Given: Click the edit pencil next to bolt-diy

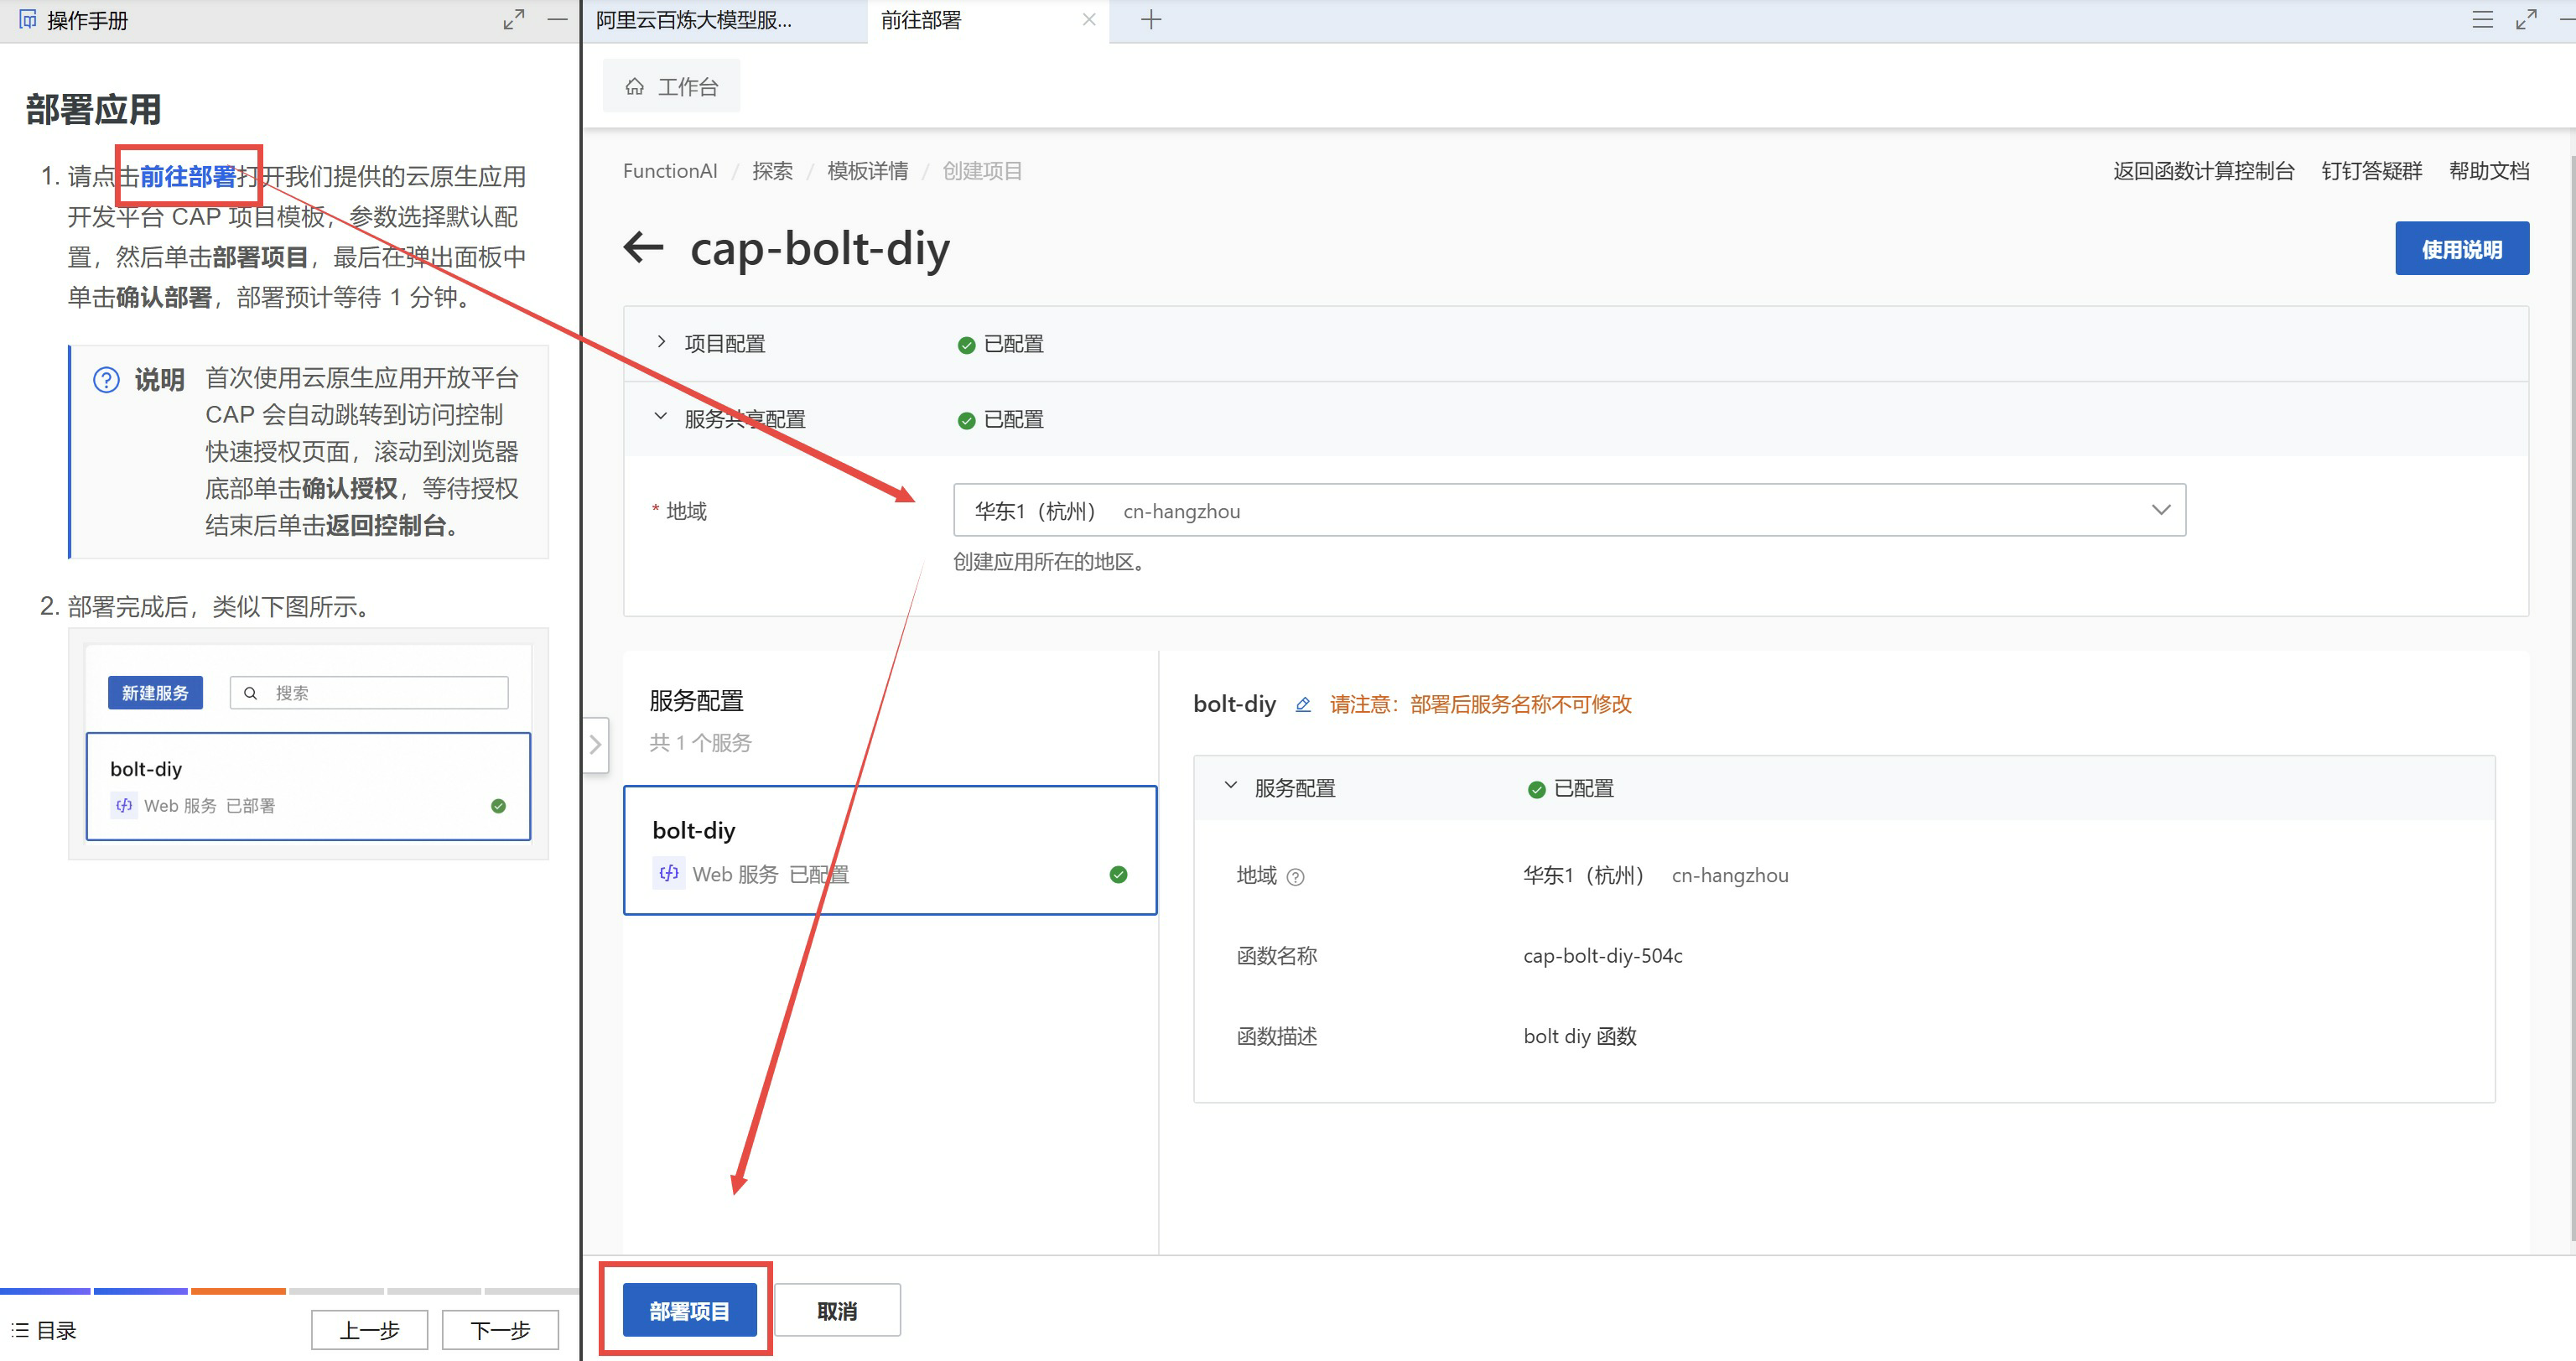Looking at the screenshot, I should coord(1302,704).
